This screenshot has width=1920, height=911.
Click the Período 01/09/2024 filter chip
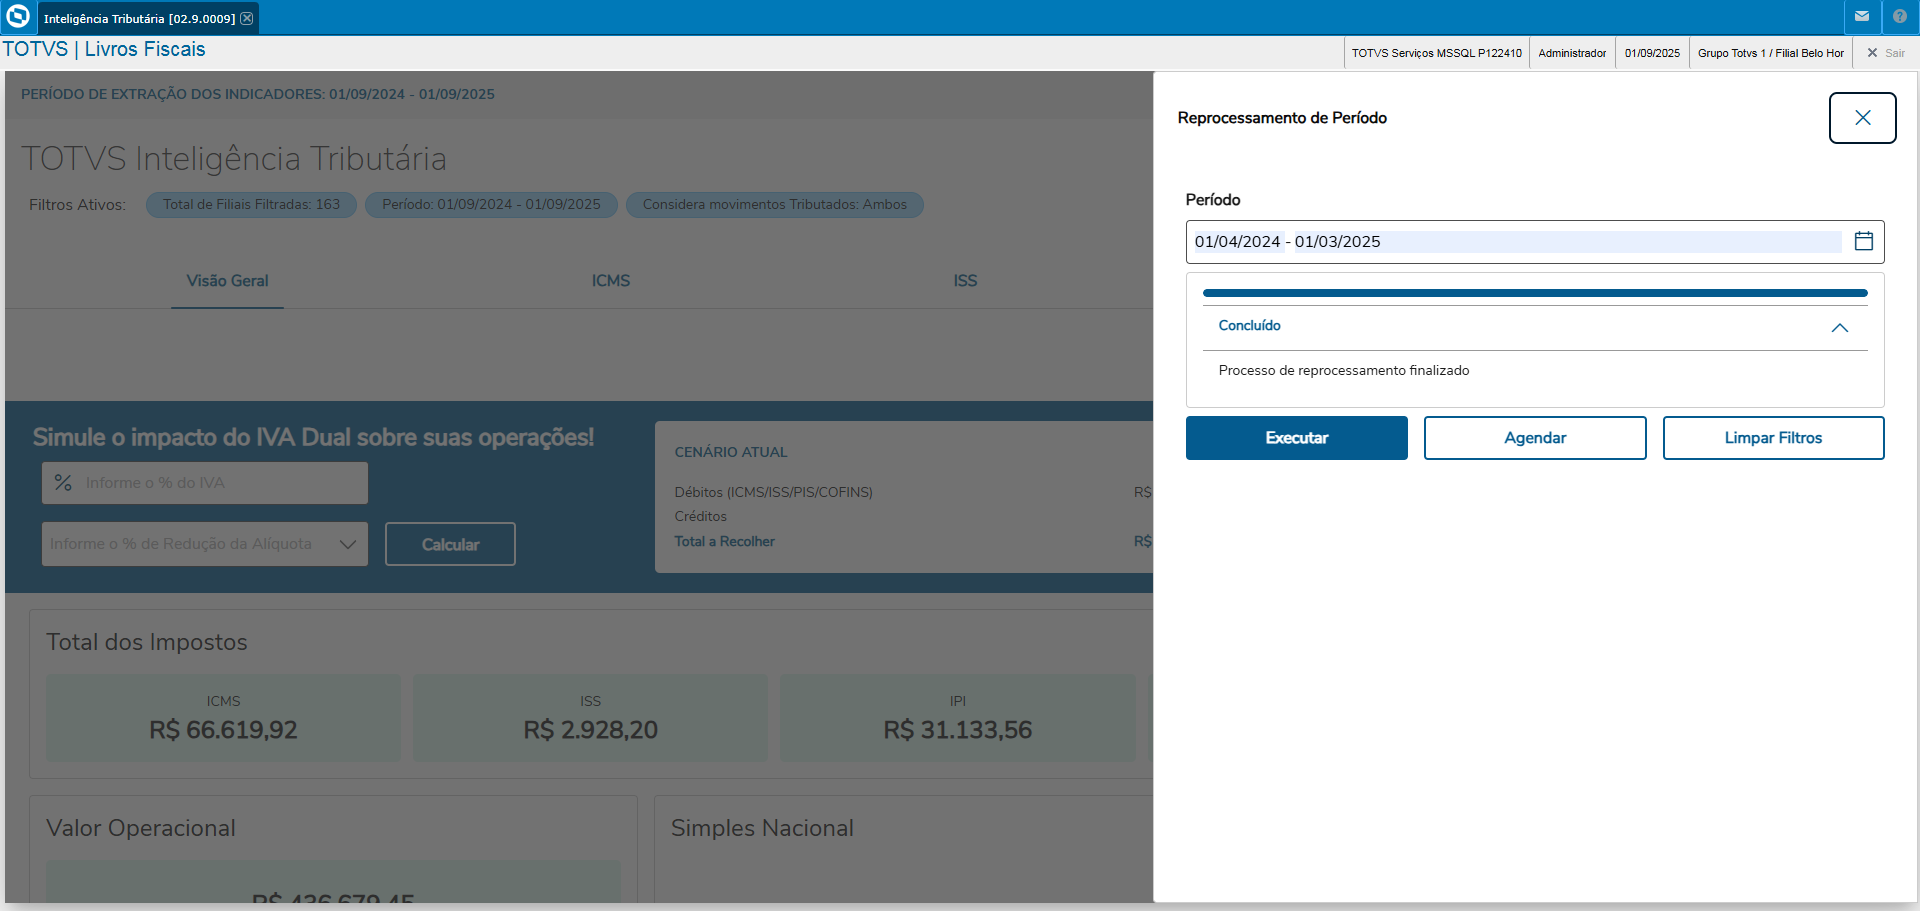point(491,205)
